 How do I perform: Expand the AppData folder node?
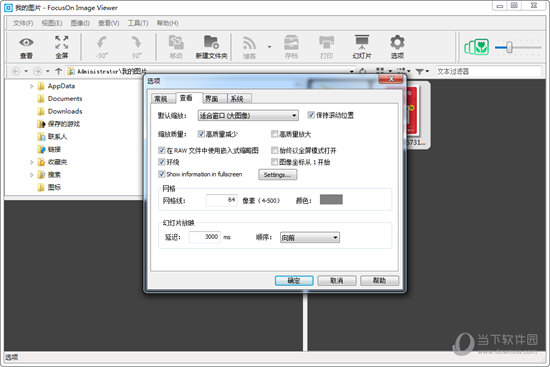pyautogui.click(x=32, y=86)
